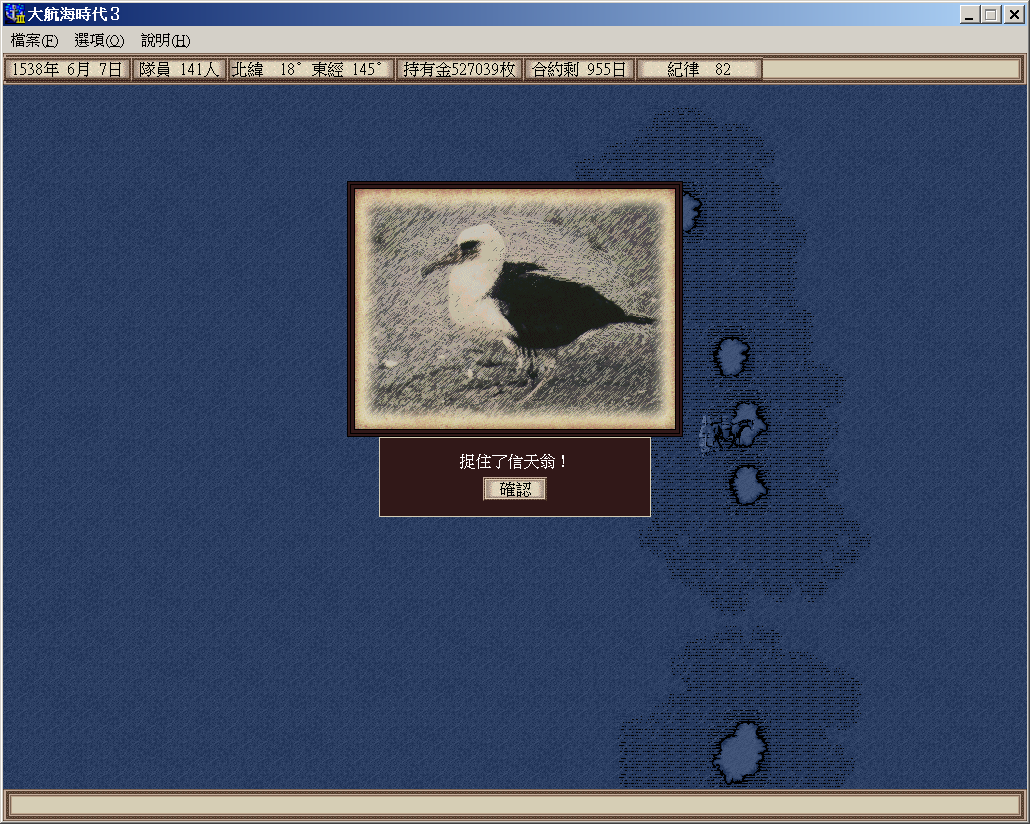Click the empty message bar at the bottom
Screen dimensions: 1030x824
coord(514,805)
